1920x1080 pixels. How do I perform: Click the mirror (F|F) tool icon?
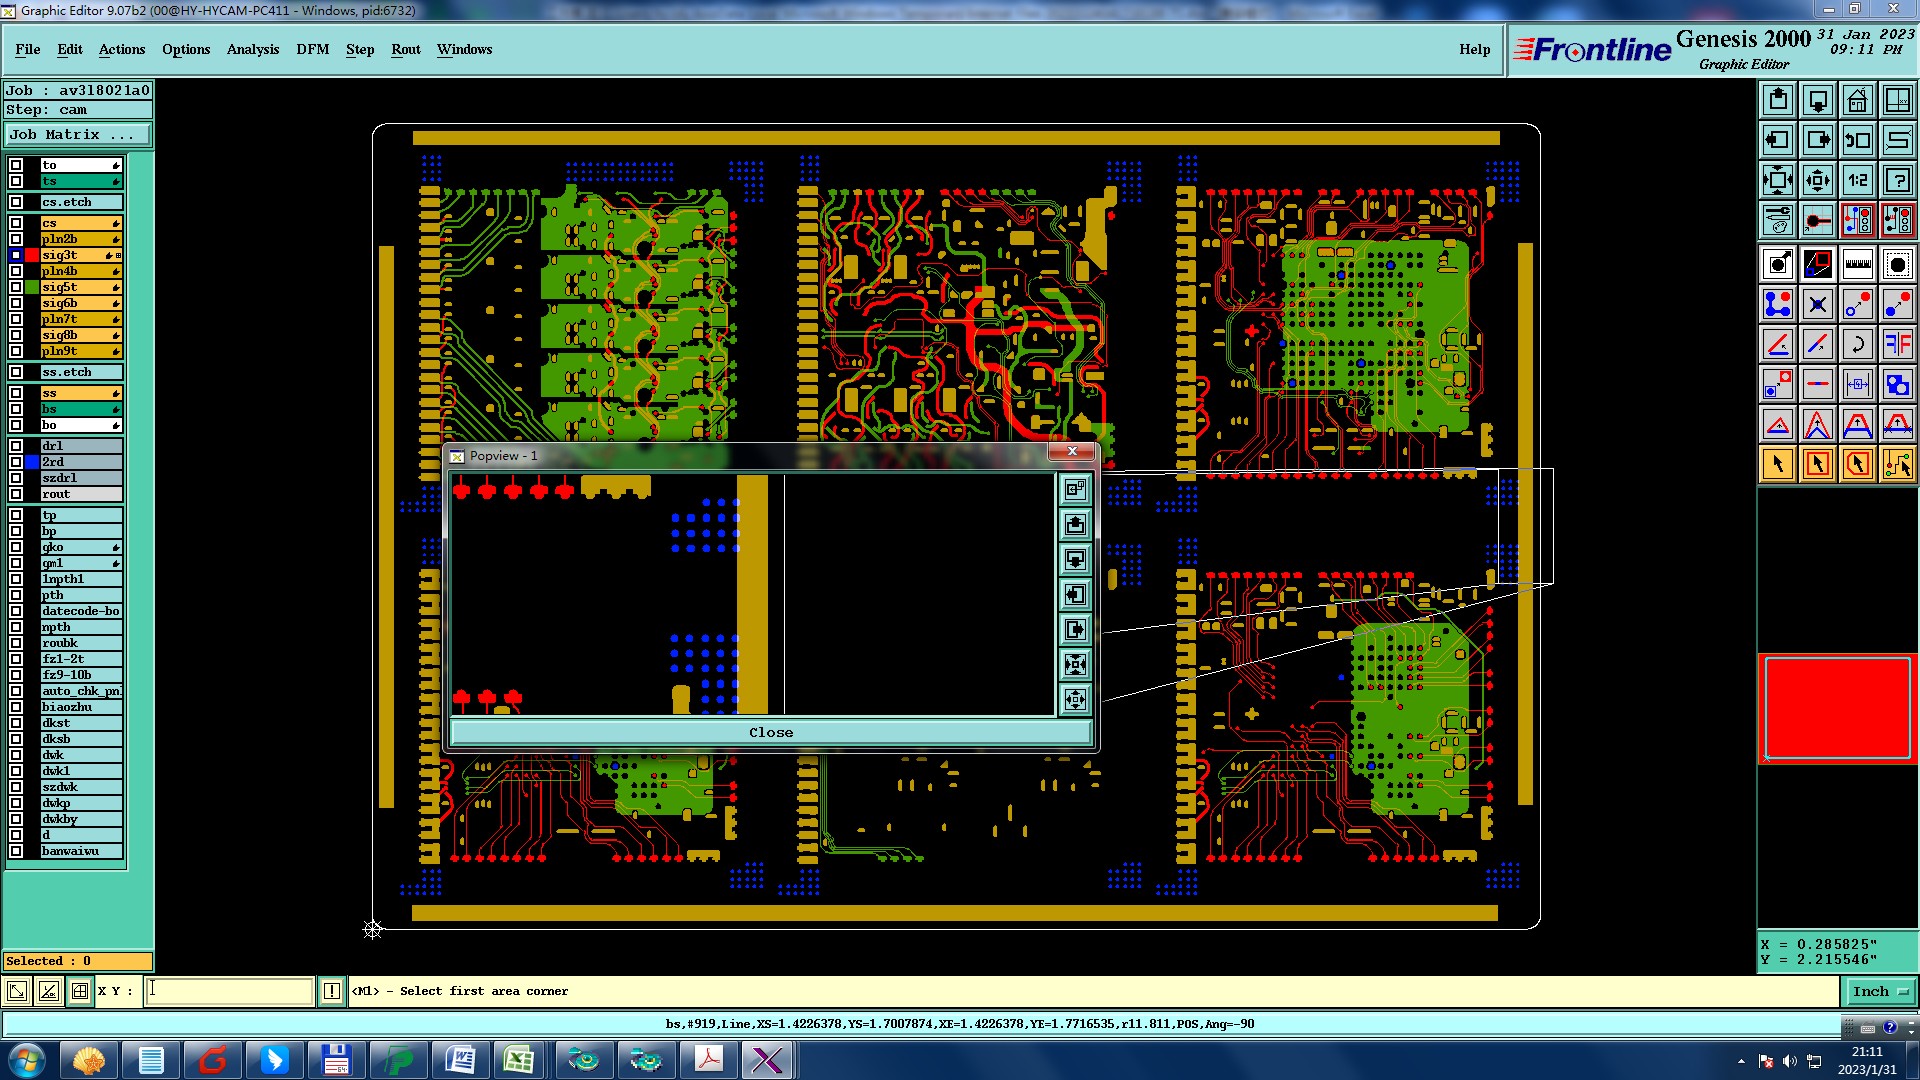click(x=1897, y=344)
